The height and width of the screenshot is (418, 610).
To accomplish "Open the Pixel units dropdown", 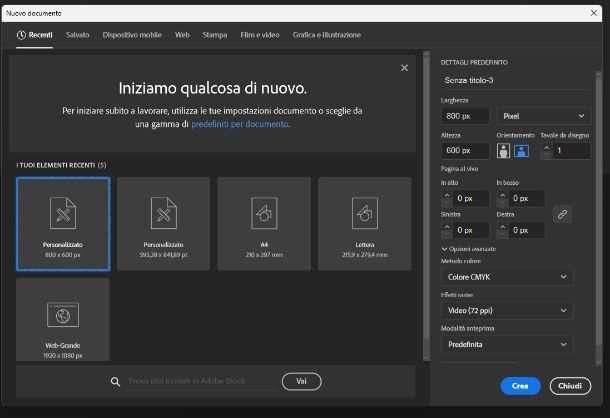I will click(543, 116).
